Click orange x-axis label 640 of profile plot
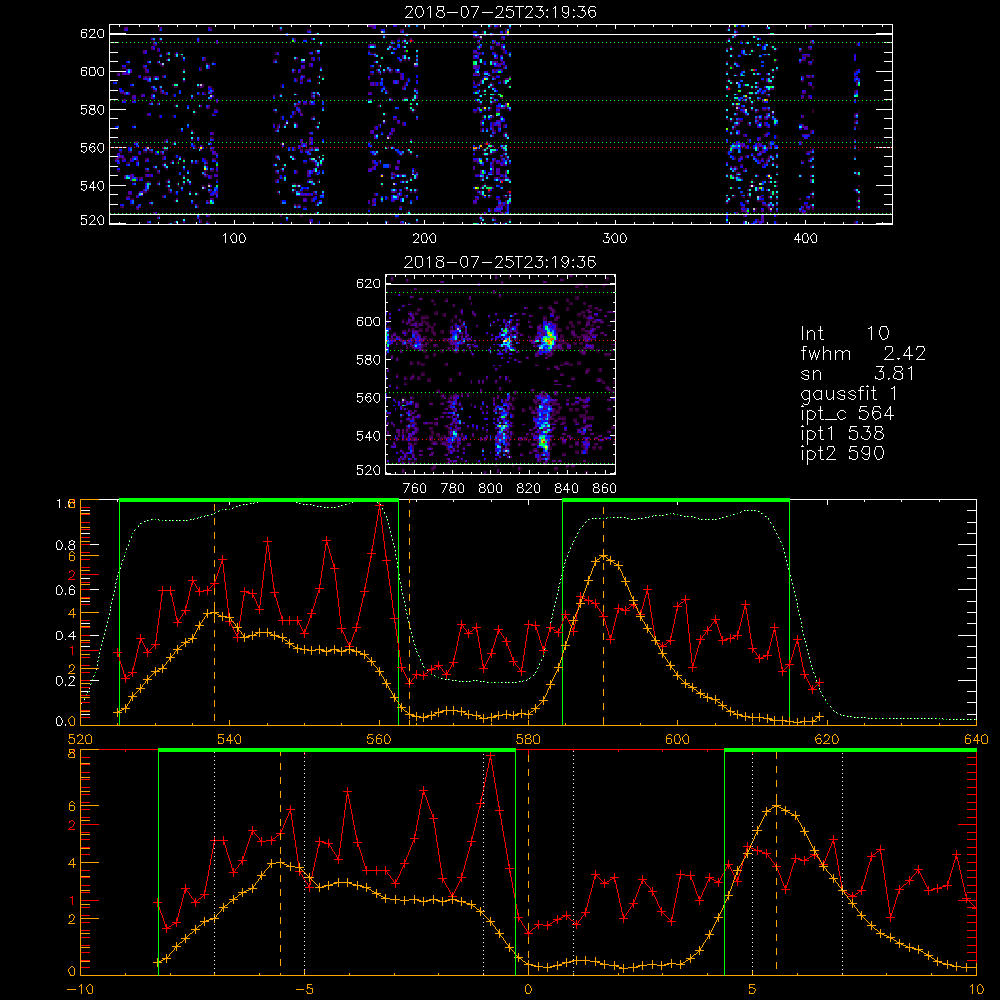This screenshot has height=1000, width=1000. click(976, 740)
